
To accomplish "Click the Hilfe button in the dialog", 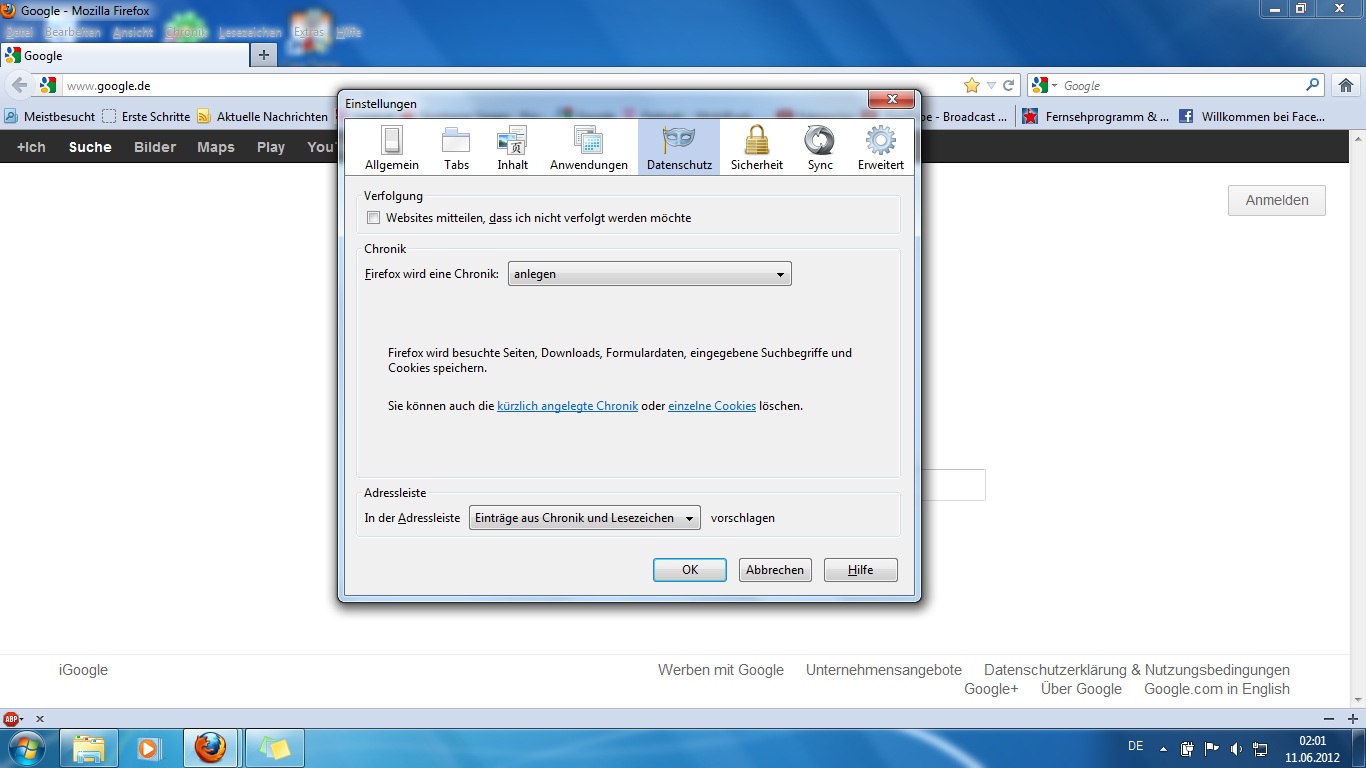I will click(861, 570).
